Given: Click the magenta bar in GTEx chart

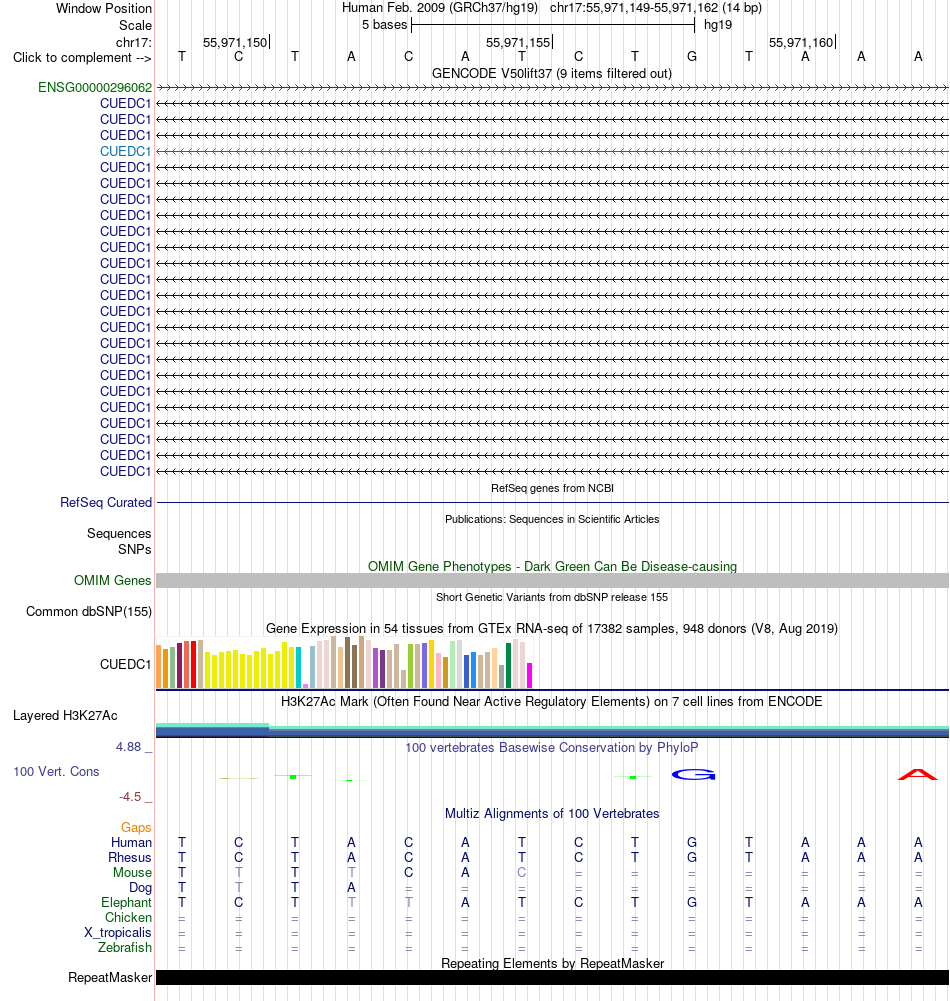Looking at the screenshot, I should pos(529,675).
